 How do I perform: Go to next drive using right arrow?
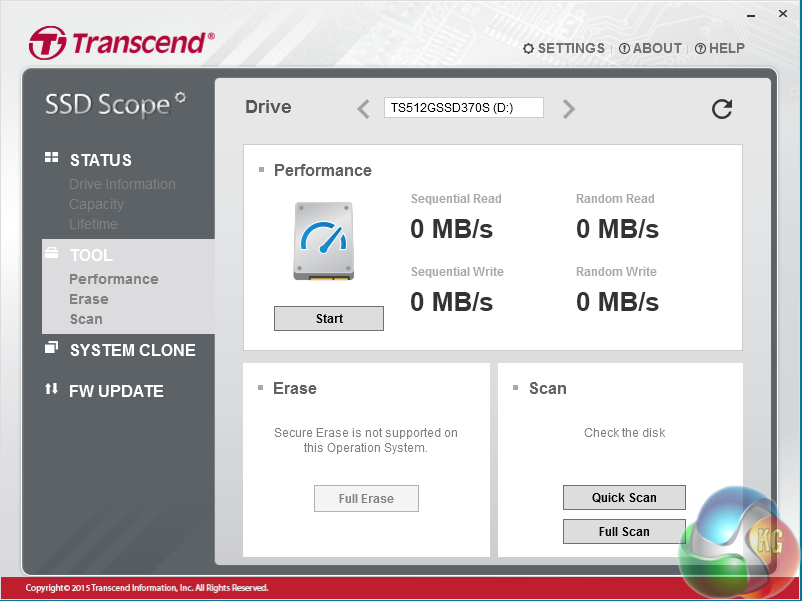pyautogui.click(x=569, y=108)
